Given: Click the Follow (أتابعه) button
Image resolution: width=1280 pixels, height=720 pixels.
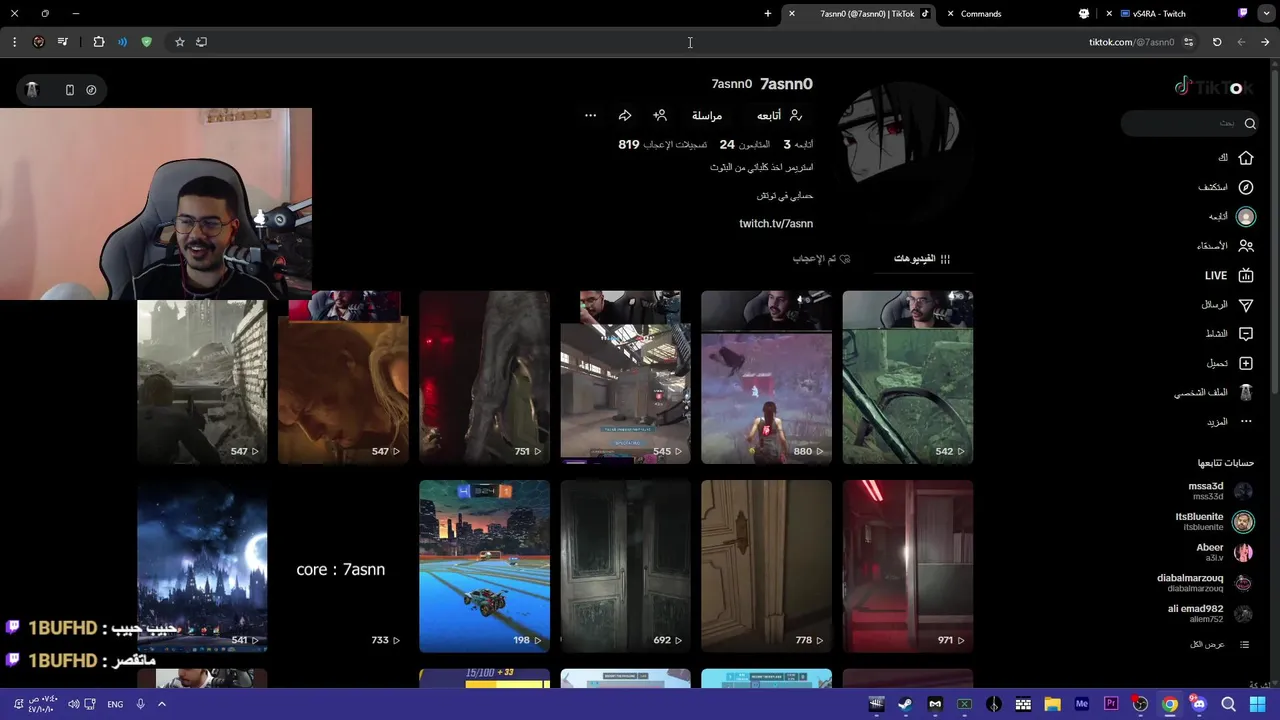Looking at the screenshot, I should [779, 116].
